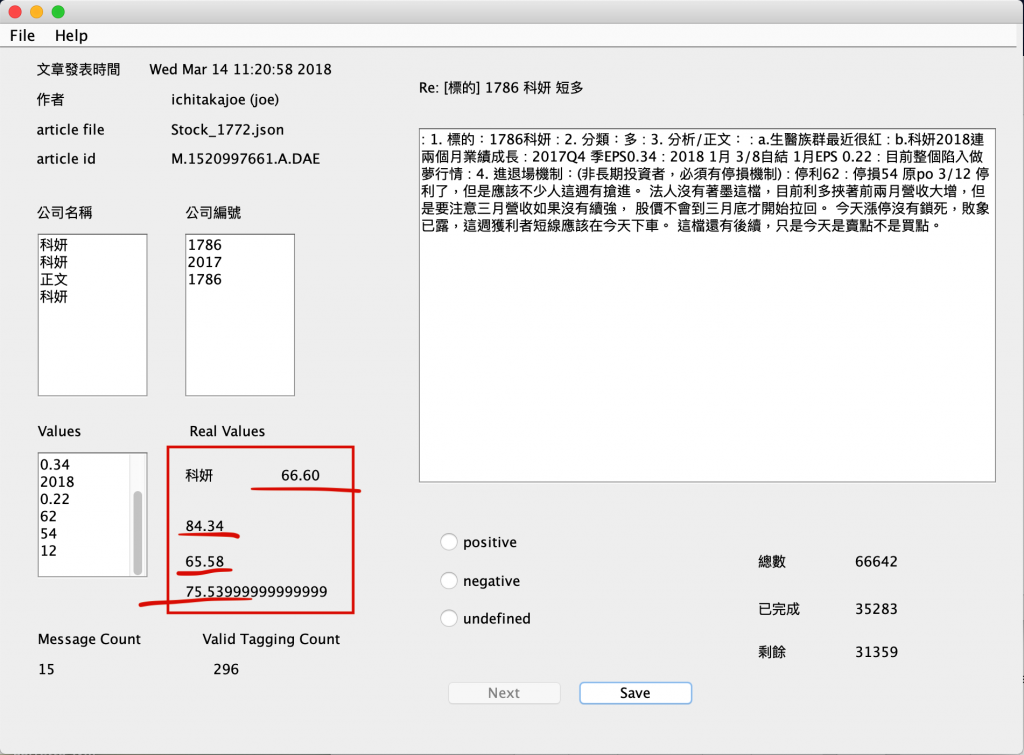Viewport: 1024px width, 755px height.
Task: Select the negative radio button
Action: 449,581
